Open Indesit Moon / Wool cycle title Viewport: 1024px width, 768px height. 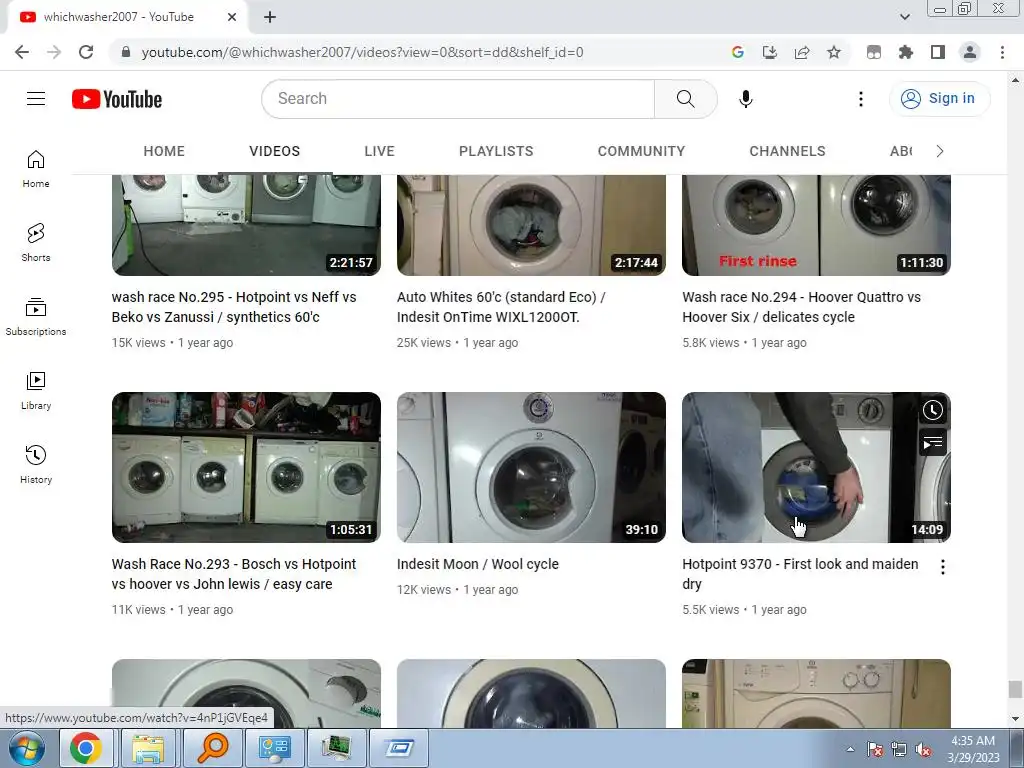(x=478, y=564)
